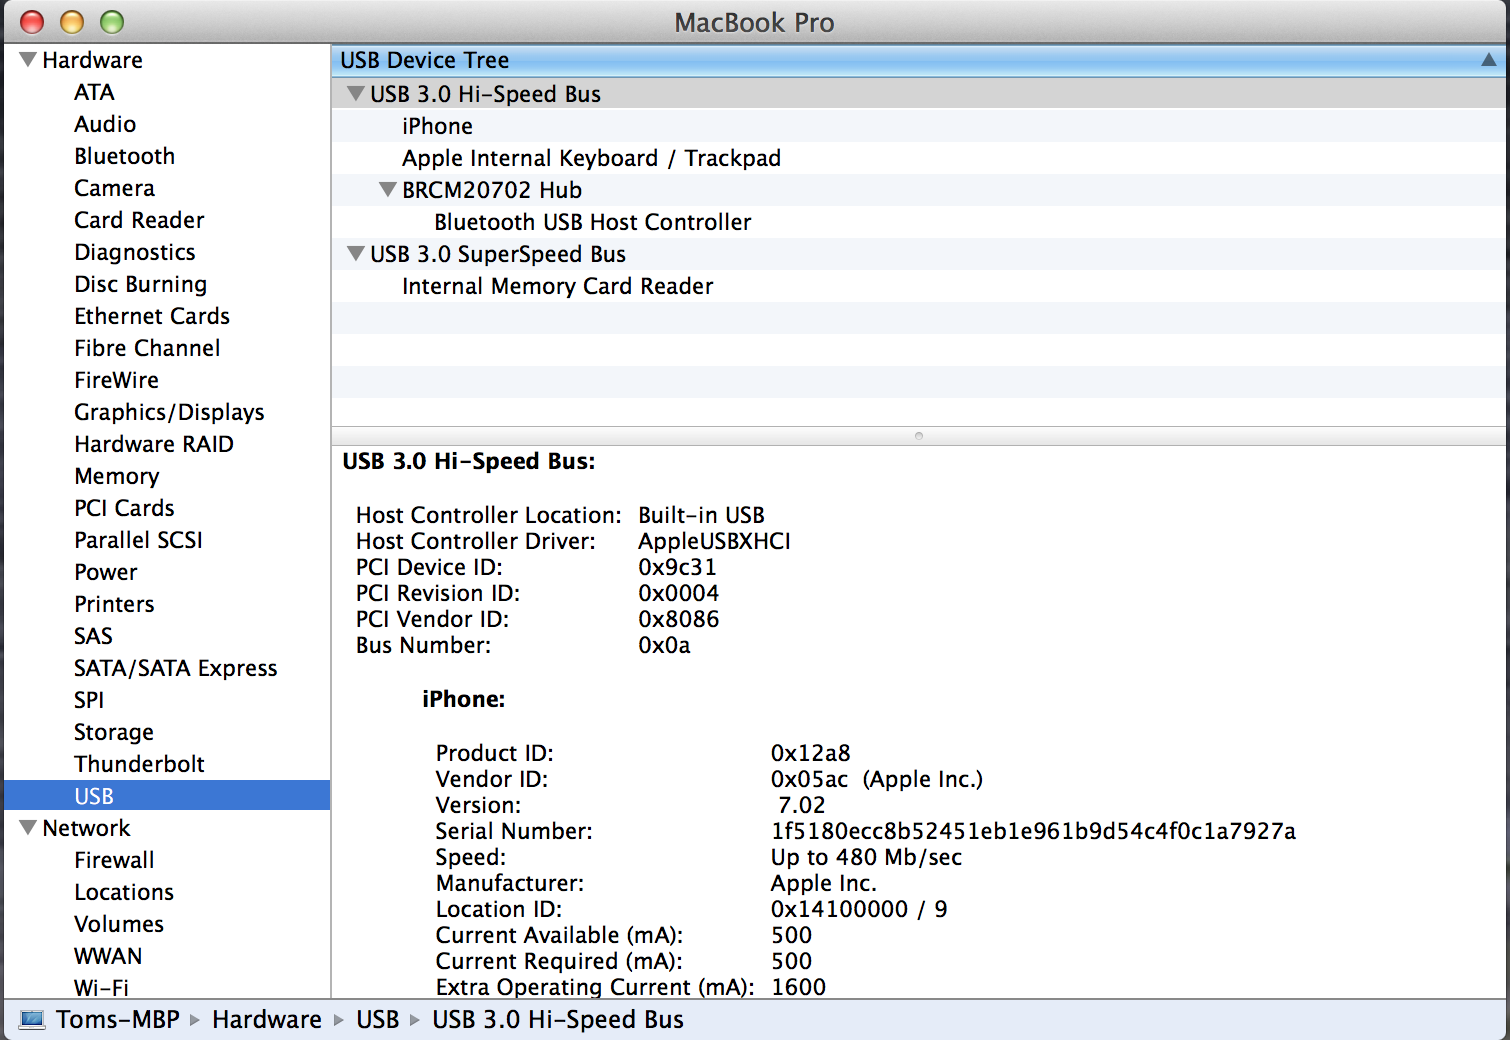The height and width of the screenshot is (1040, 1510).
Task: Click USB in the path bar
Action: click(x=378, y=1020)
